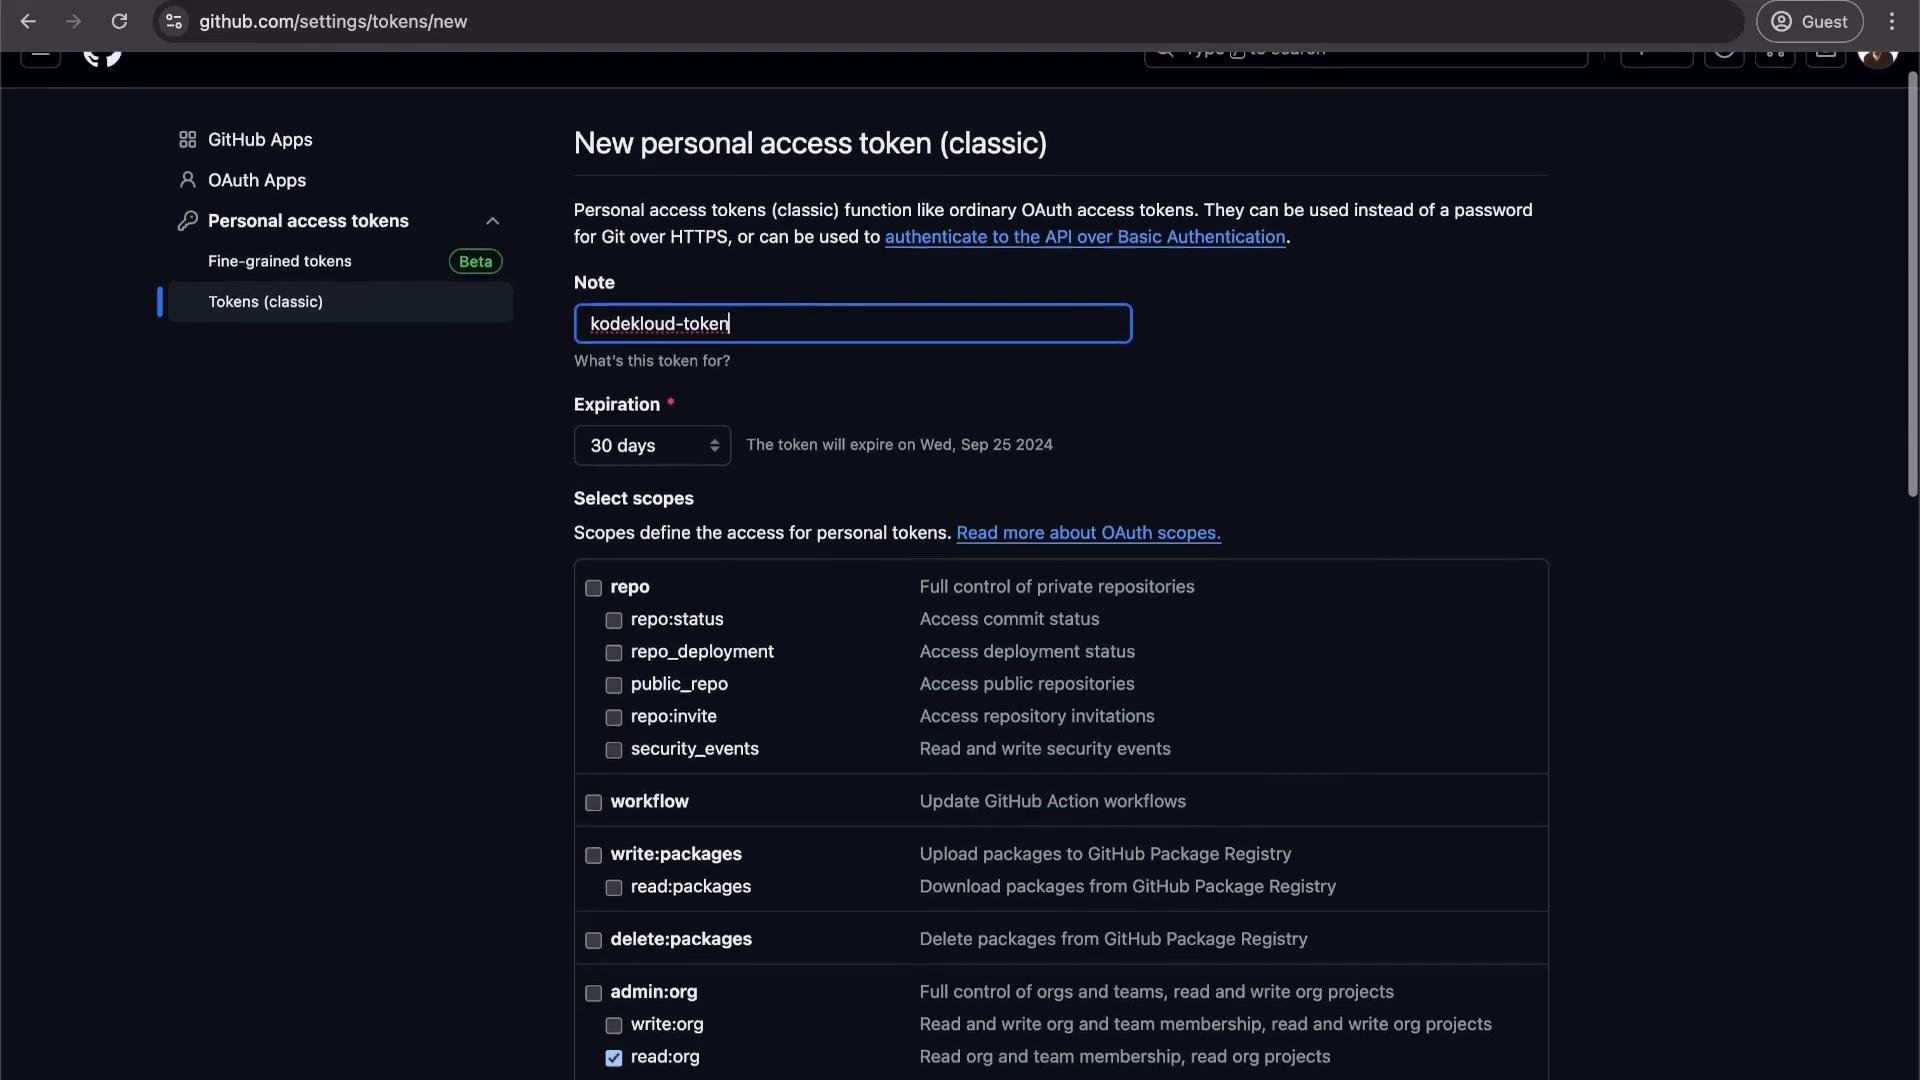Click 'Access public repositories' description

[1027, 684]
